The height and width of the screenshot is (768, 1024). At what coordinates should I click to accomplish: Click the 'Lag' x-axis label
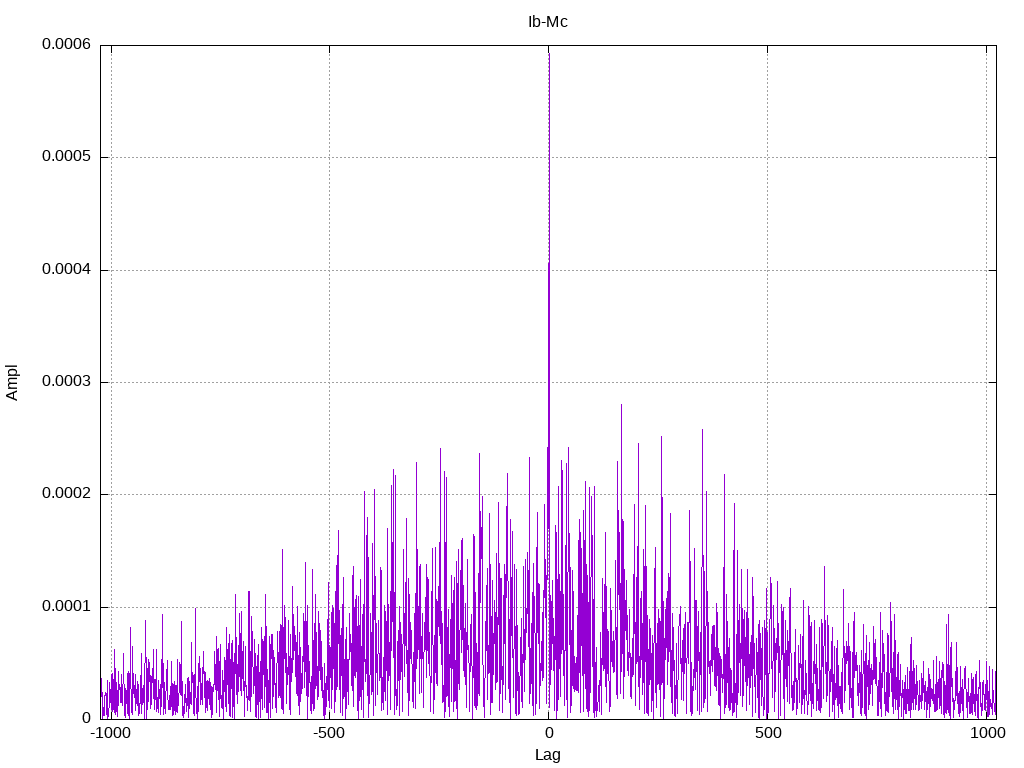coord(547,755)
